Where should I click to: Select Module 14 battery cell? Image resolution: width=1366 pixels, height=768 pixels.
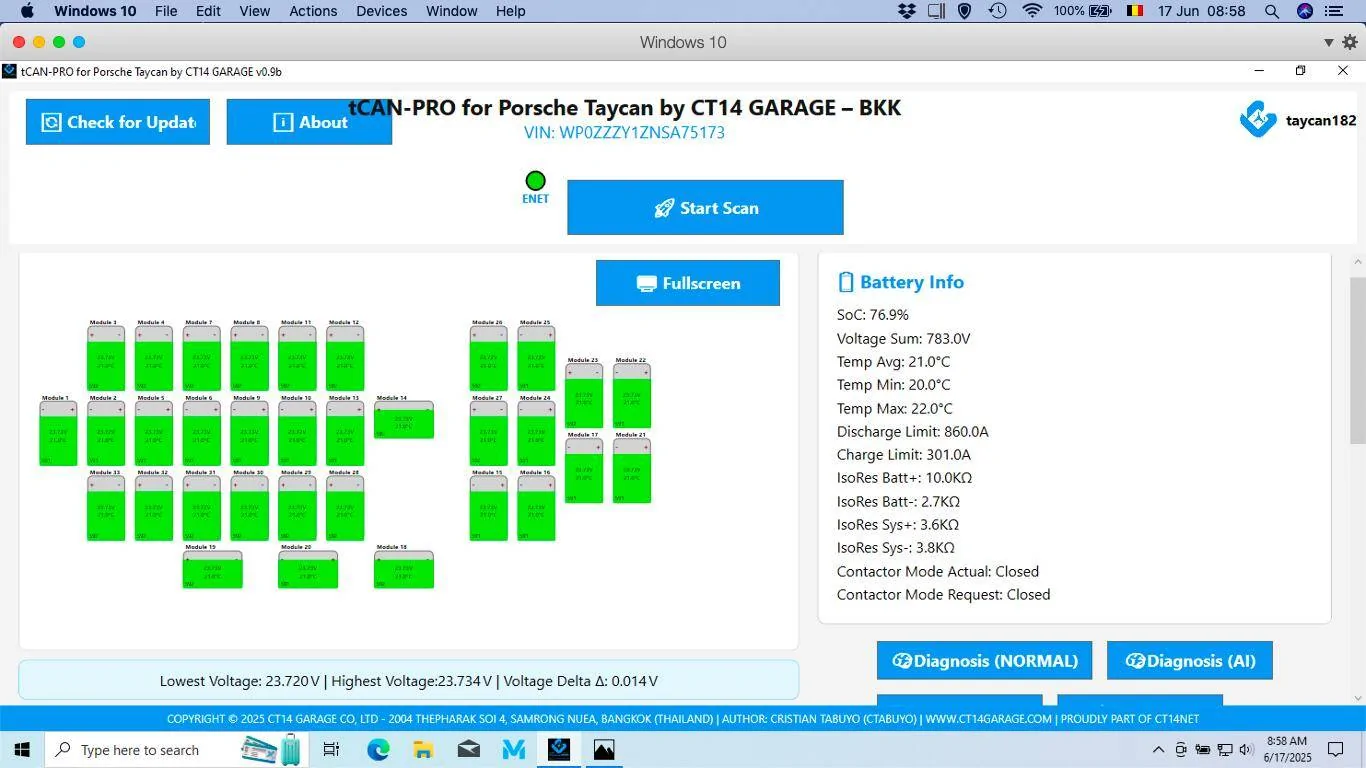click(x=404, y=420)
